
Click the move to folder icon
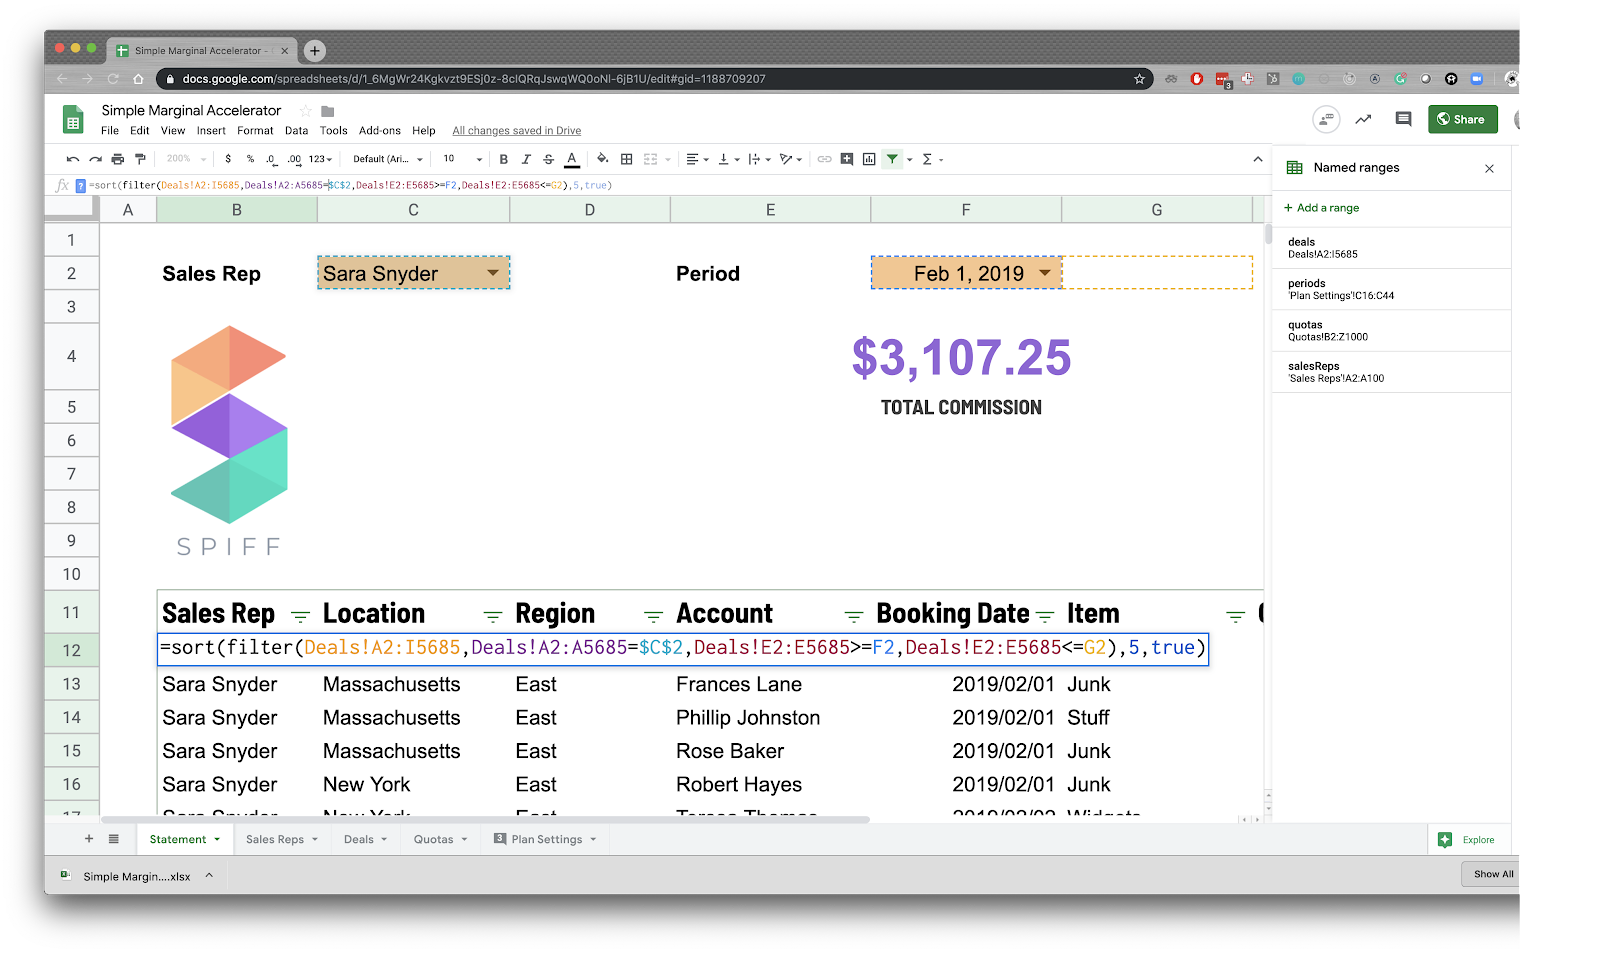[327, 111]
